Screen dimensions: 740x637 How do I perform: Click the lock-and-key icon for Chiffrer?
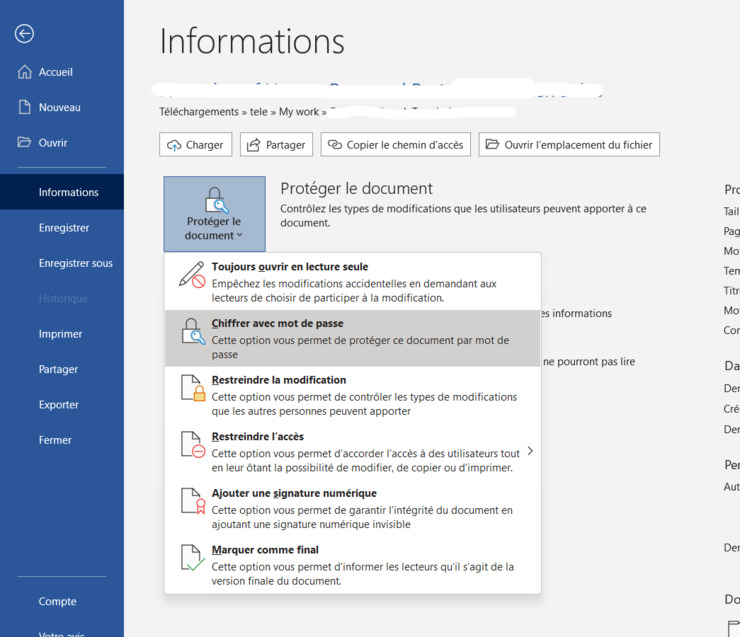193,331
